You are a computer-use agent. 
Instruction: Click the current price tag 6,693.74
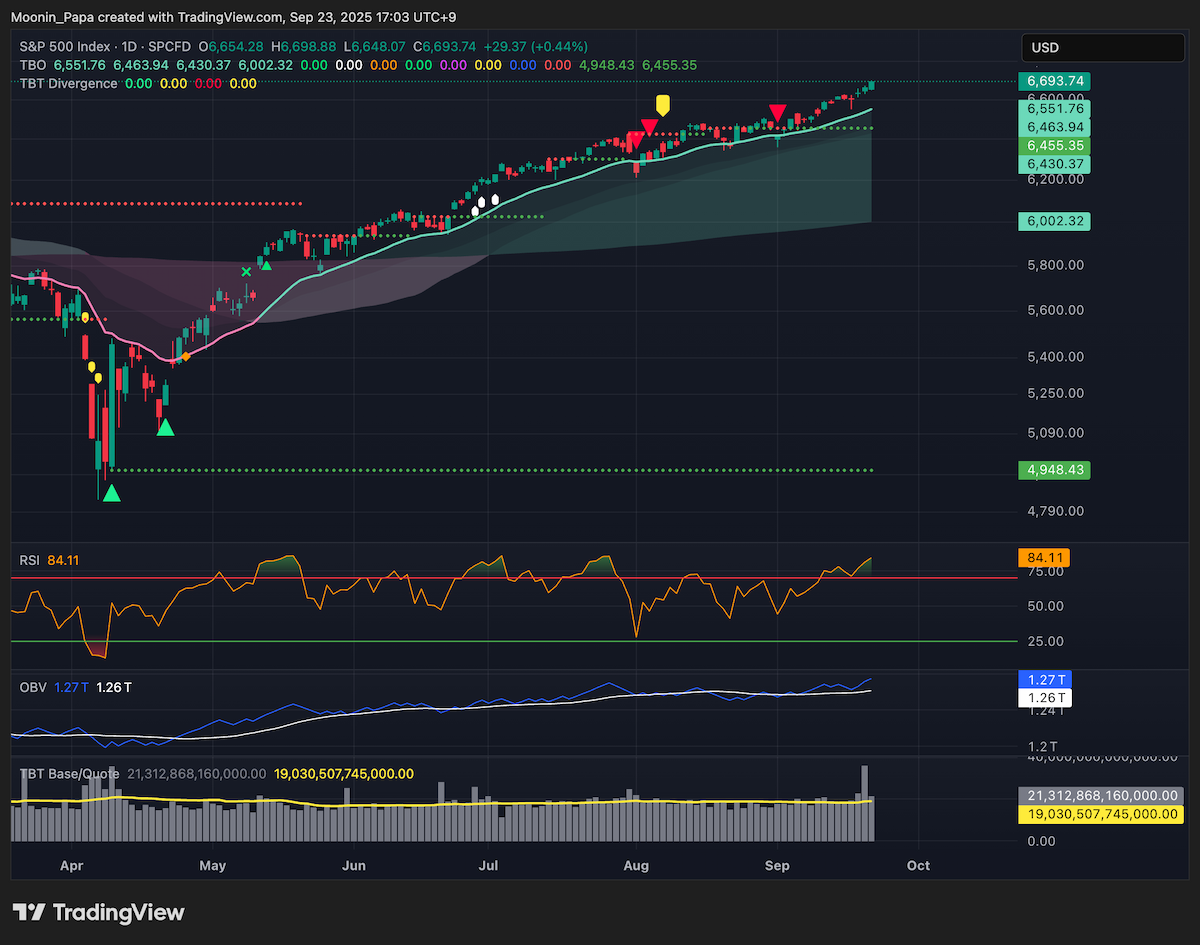pyautogui.click(x=1054, y=81)
